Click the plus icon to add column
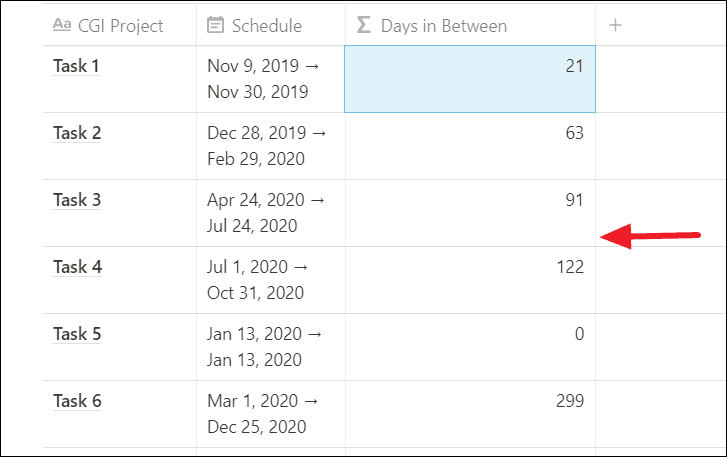The height and width of the screenshot is (457, 727). (616, 25)
